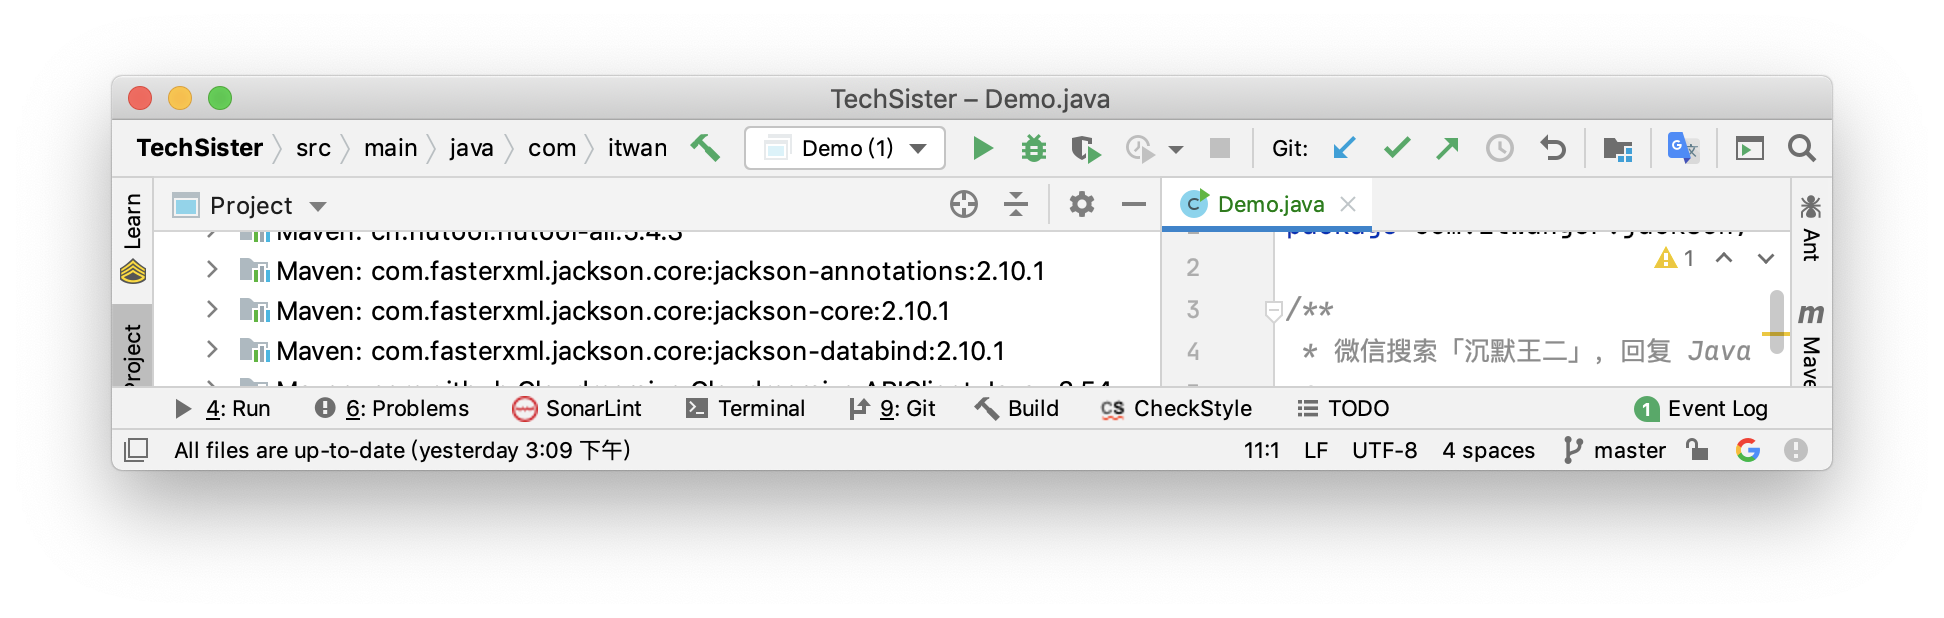This screenshot has width=1944, height=618.
Task: Build project with hammer icon
Action: click(x=706, y=148)
